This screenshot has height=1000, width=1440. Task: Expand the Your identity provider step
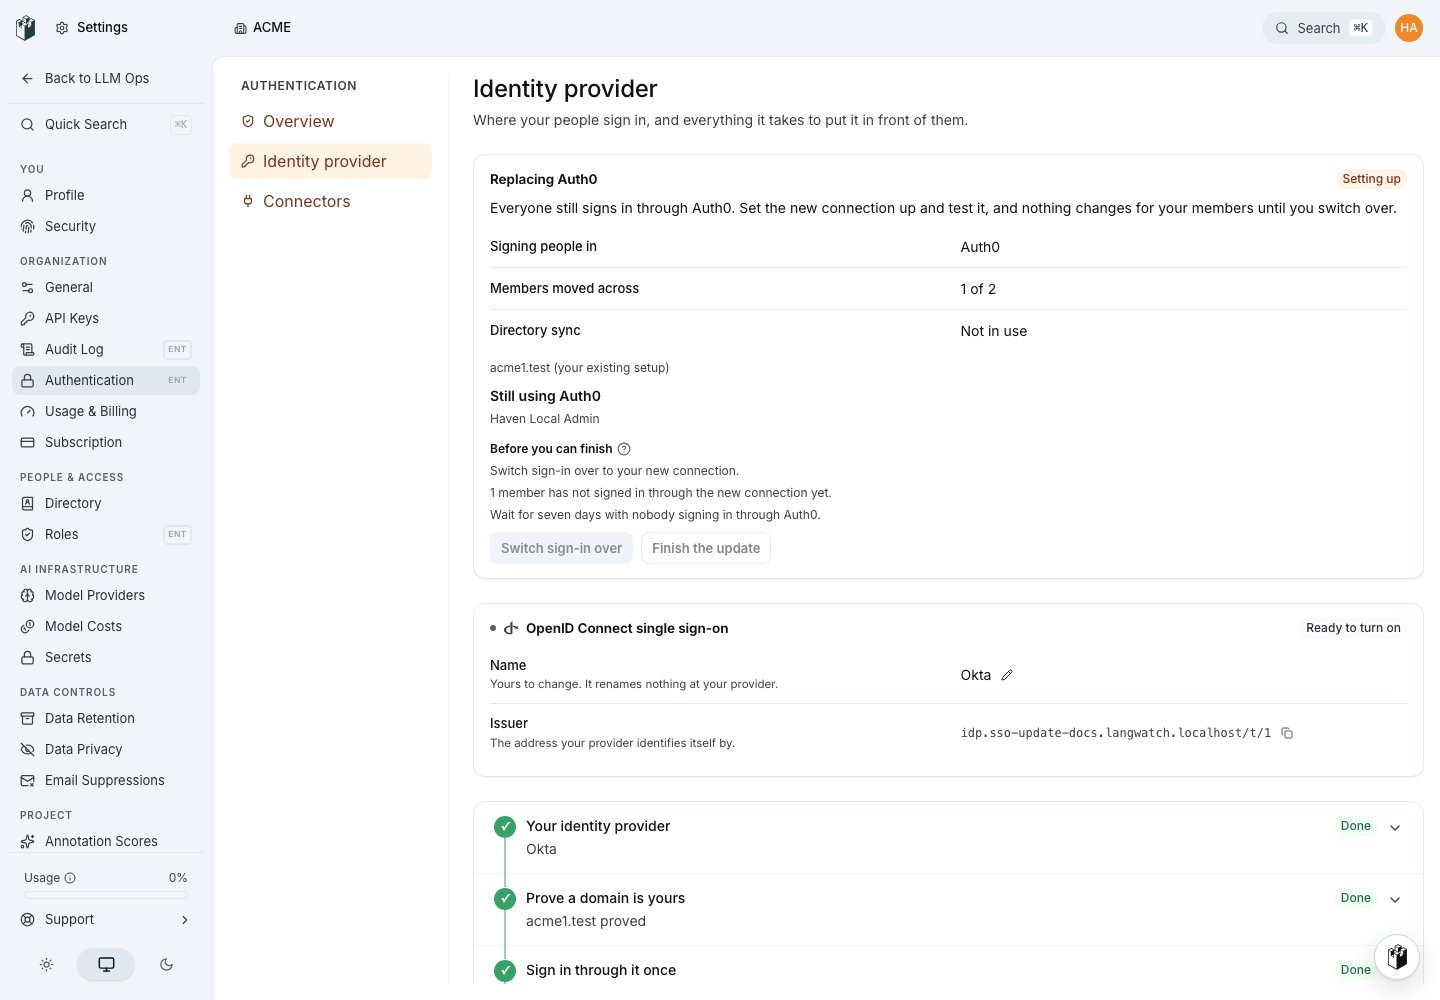(x=1395, y=828)
